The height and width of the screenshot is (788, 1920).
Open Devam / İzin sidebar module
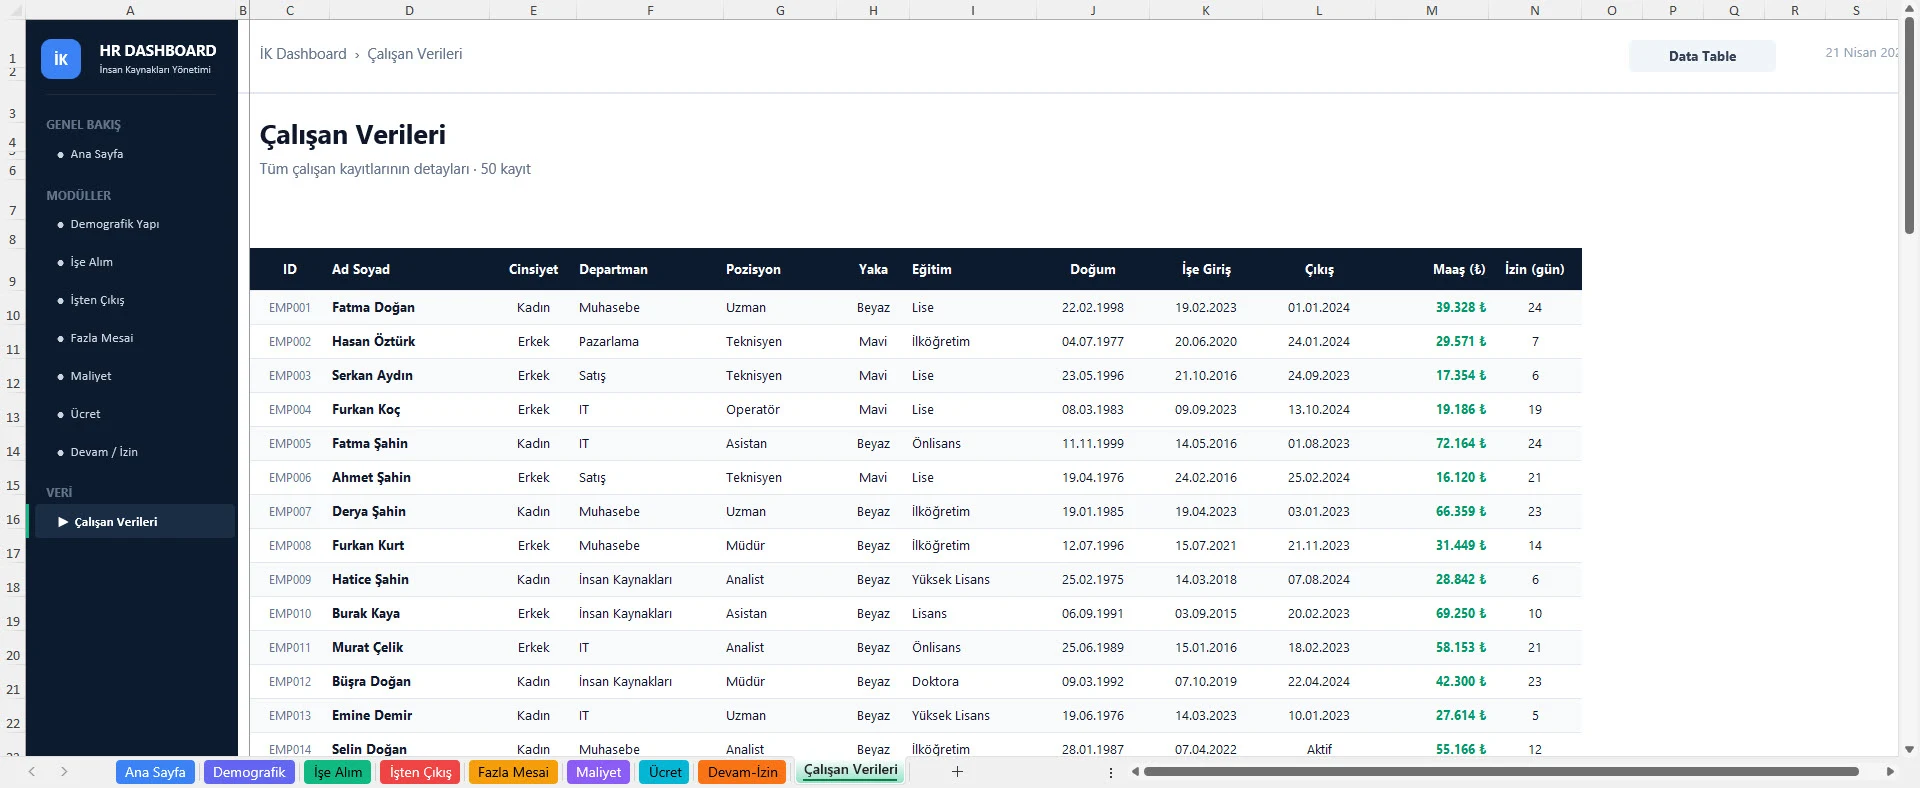point(103,452)
